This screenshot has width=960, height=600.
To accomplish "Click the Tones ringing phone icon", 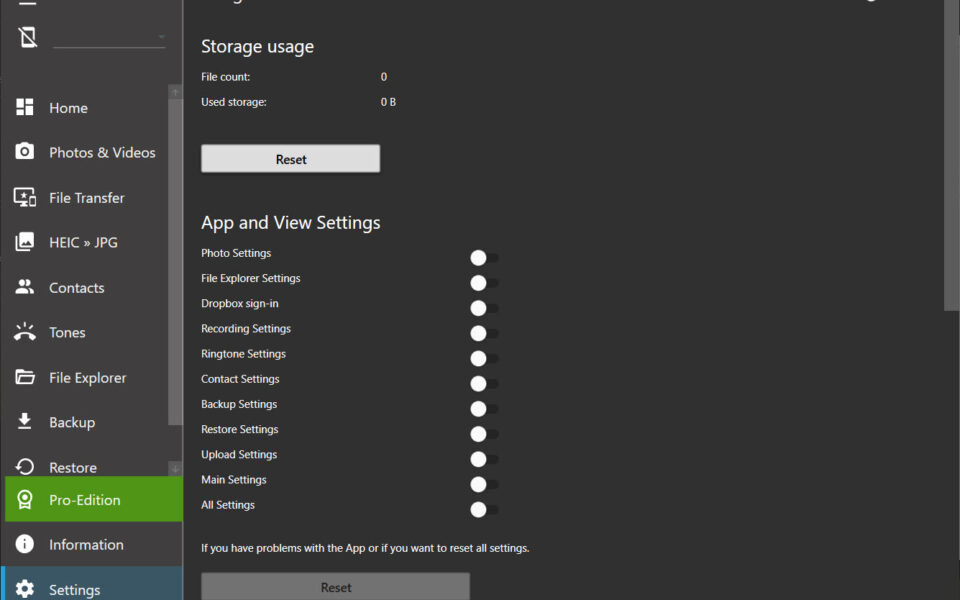I will 24,332.
